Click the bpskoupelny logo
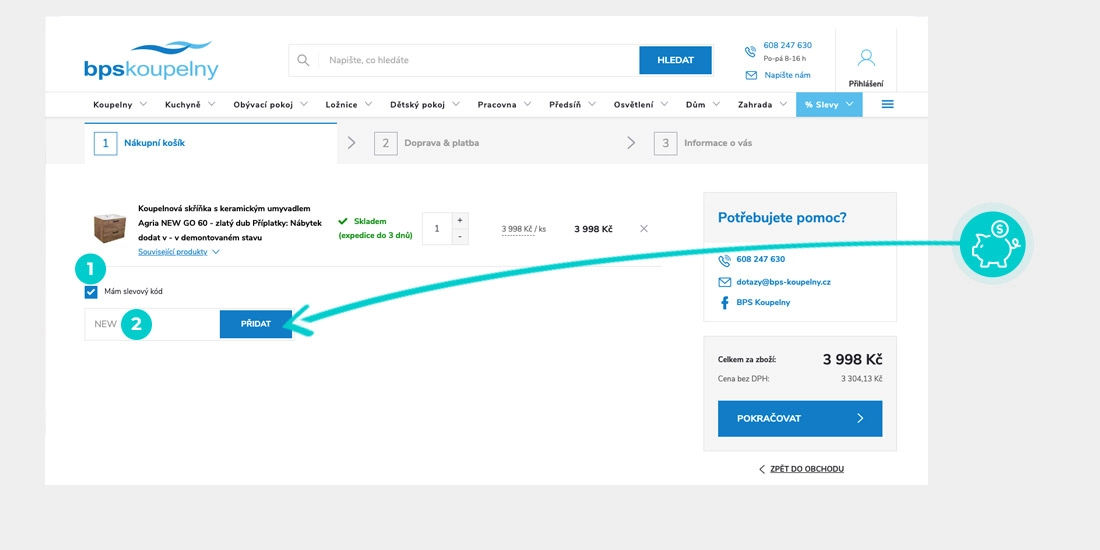The height and width of the screenshot is (550, 1100). pos(151,61)
